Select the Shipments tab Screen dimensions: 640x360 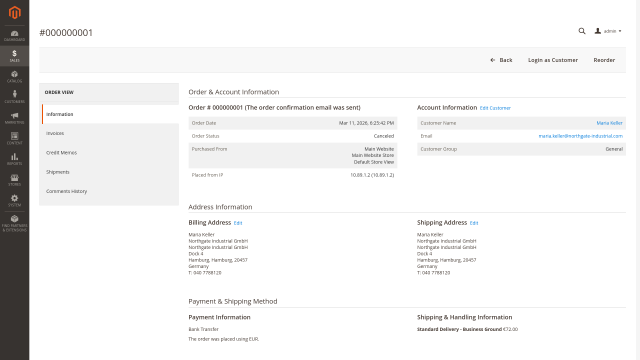[x=109, y=172]
